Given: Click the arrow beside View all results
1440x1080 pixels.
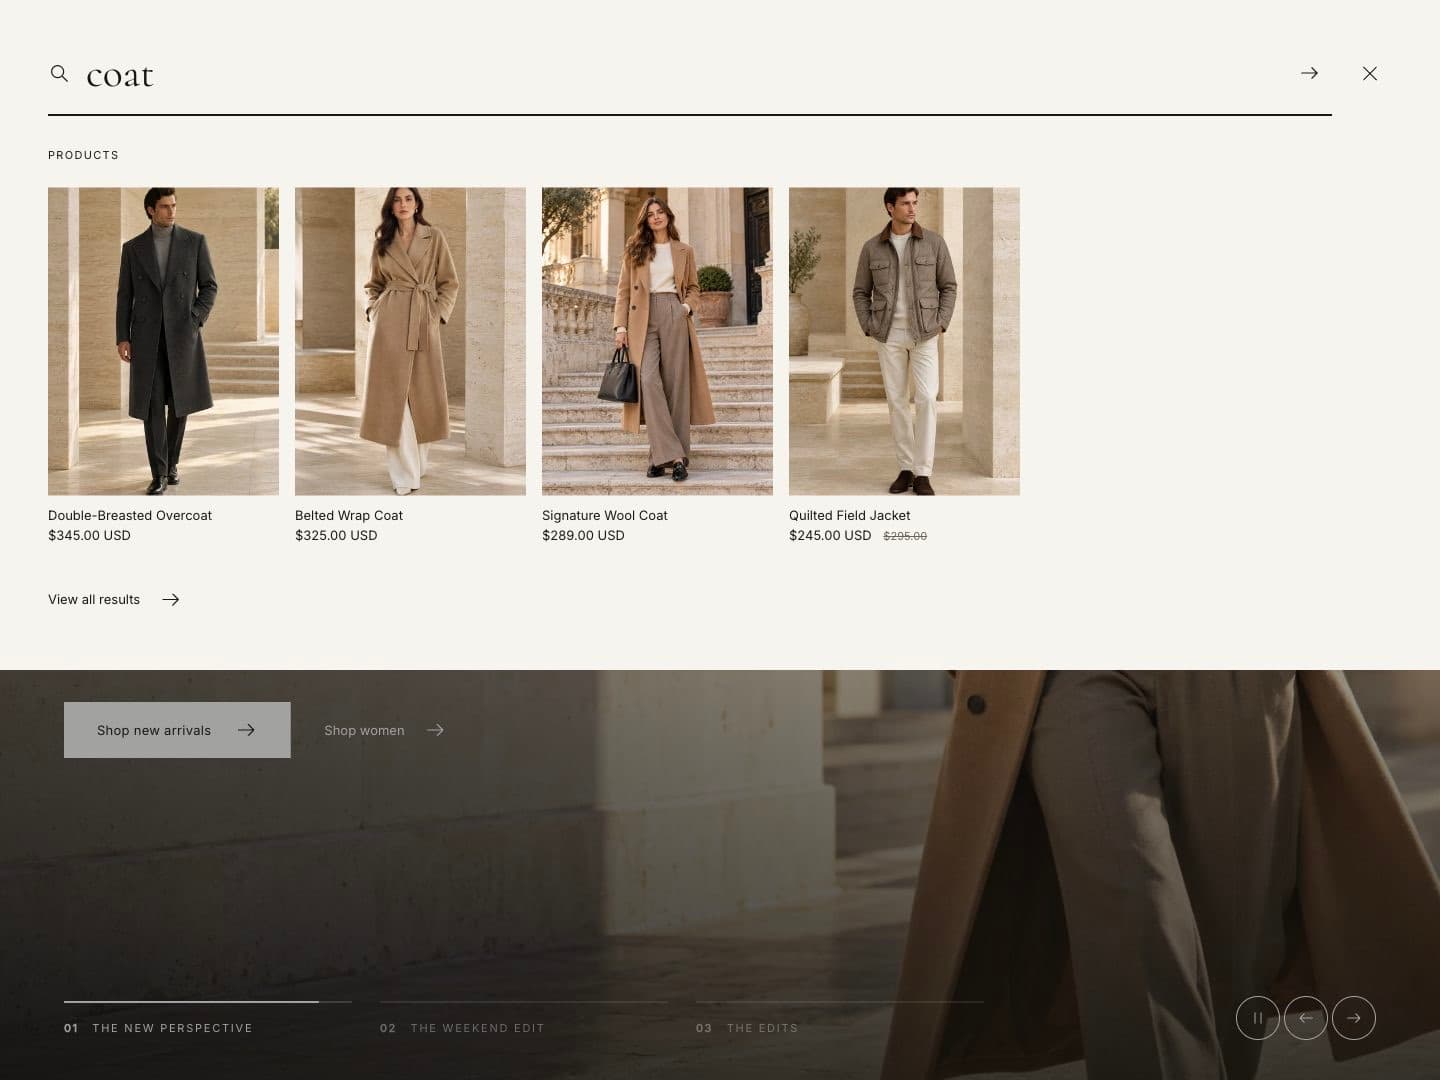Looking at the screenshot, I should pos(171,599).
